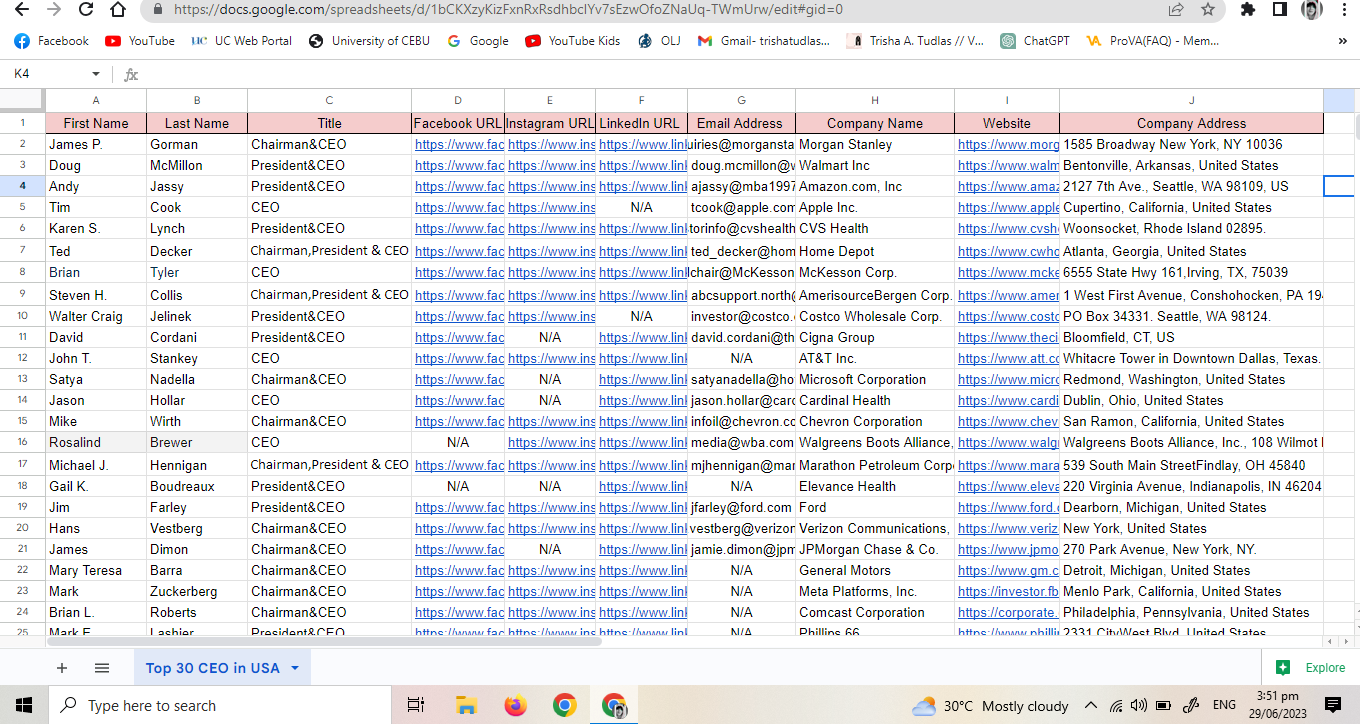Click the fx formula bar icon

tap(131, 75)
